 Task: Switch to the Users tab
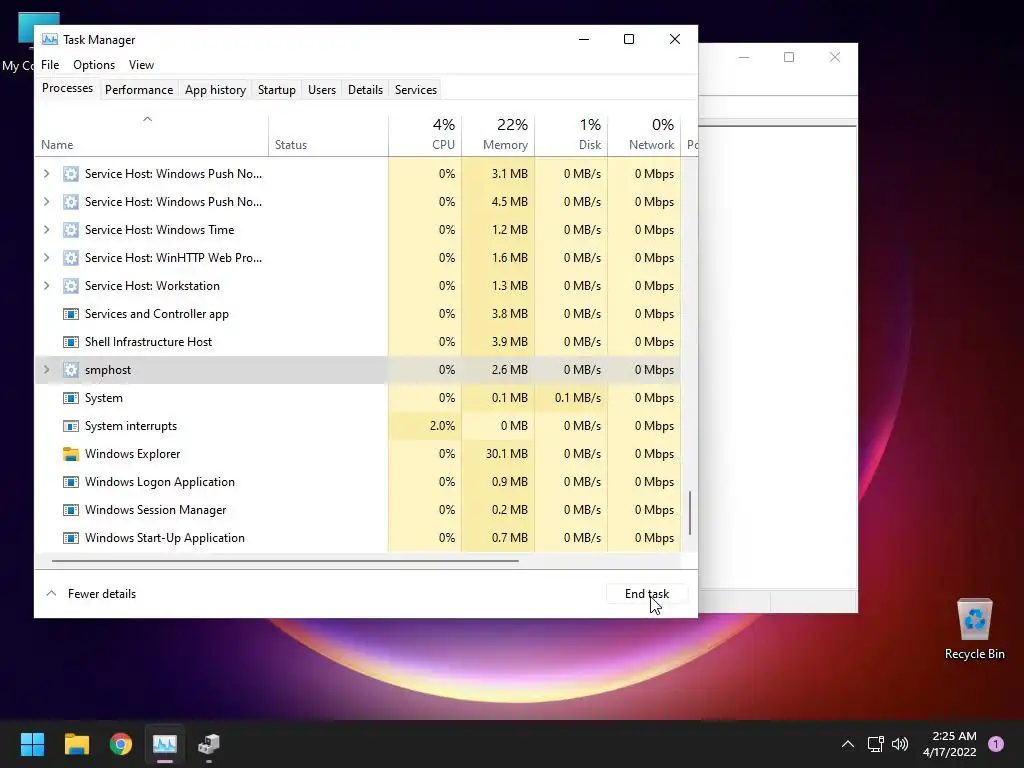click(321, 89)
